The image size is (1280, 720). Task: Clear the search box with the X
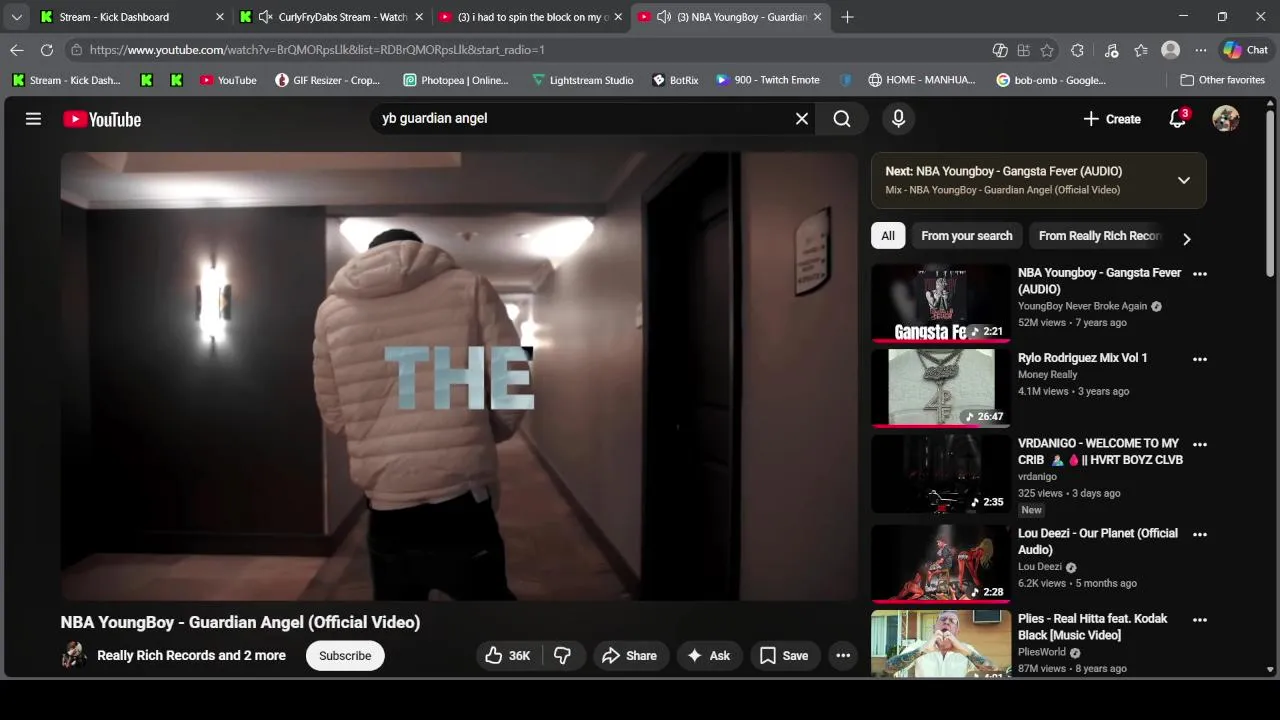[x=802, y=119]
